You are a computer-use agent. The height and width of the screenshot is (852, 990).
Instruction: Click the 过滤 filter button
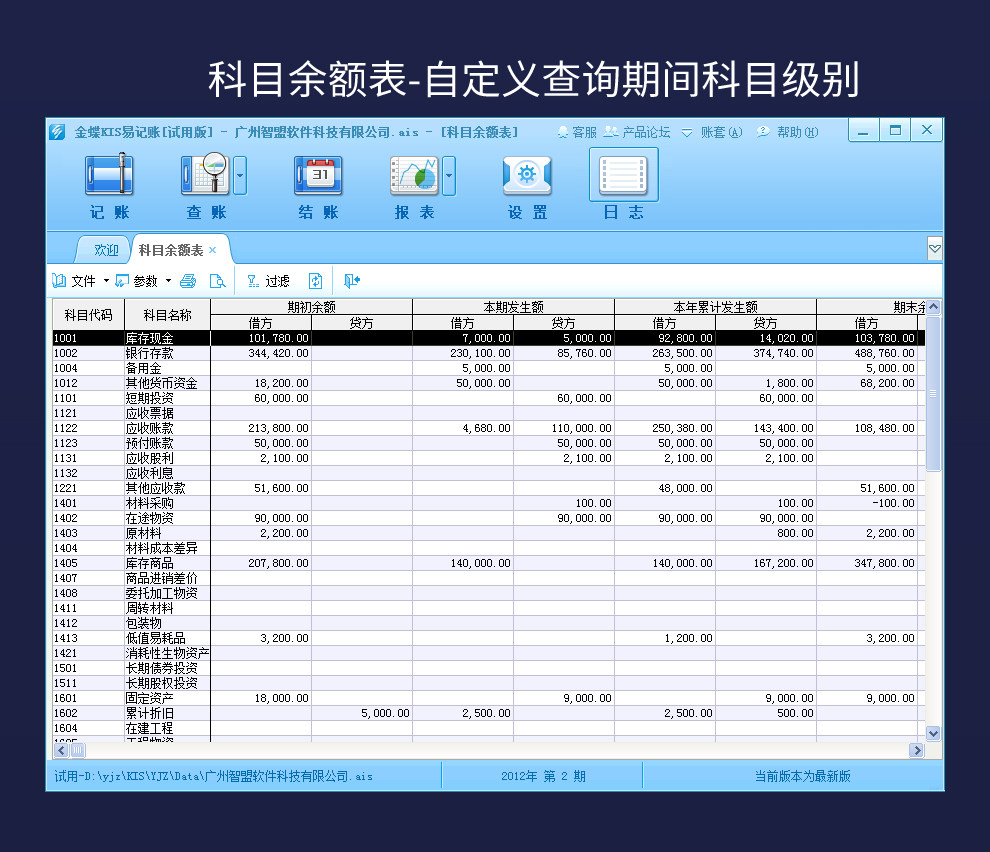268,281
